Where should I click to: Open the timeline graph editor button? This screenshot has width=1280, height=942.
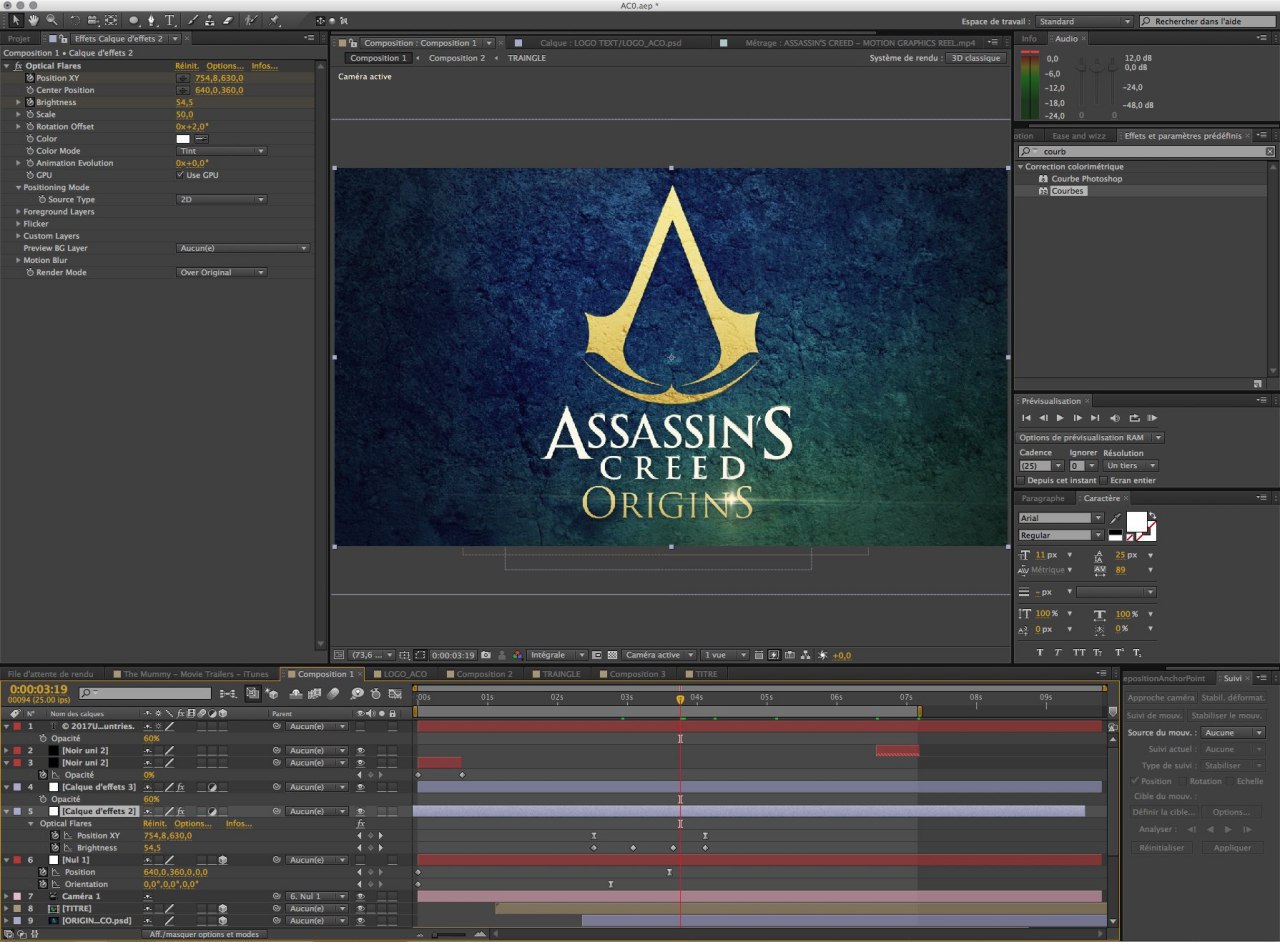[395, 693]
